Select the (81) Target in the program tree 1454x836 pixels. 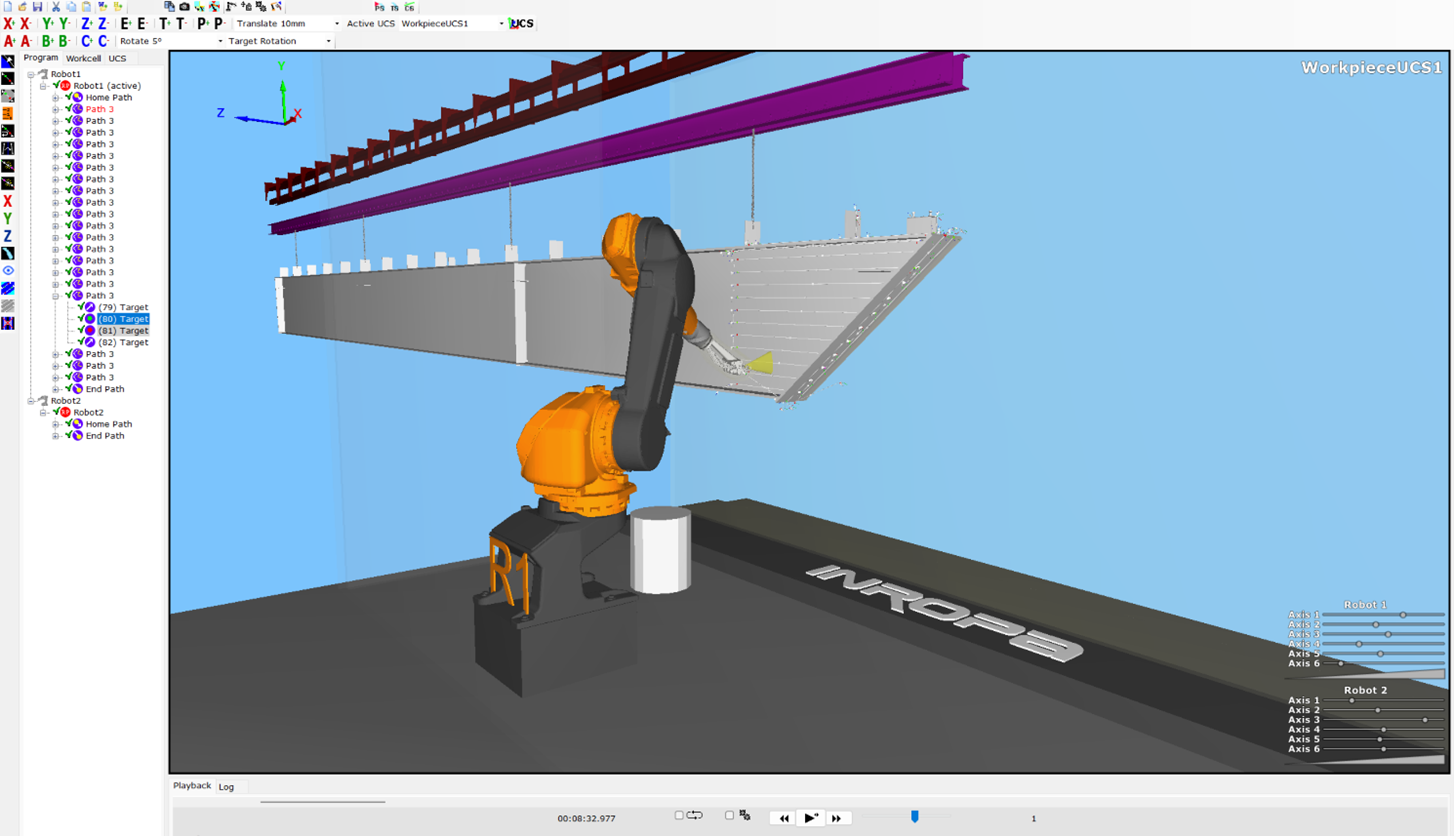coord(125,330)
